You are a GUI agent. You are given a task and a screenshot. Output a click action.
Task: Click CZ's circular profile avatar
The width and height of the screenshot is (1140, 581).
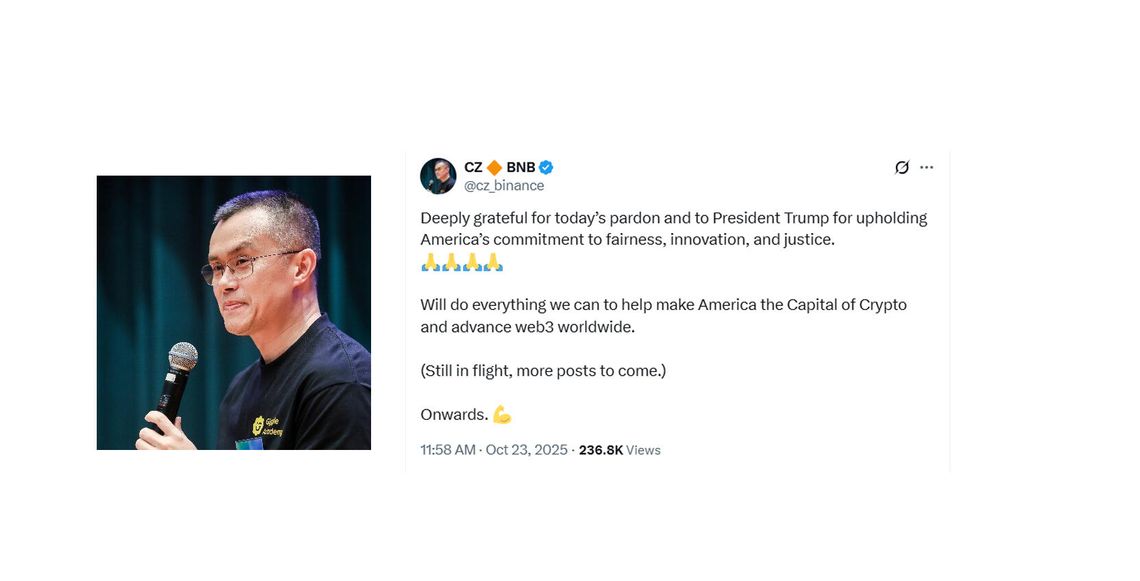pyautogui.click(x=437, y=176)
